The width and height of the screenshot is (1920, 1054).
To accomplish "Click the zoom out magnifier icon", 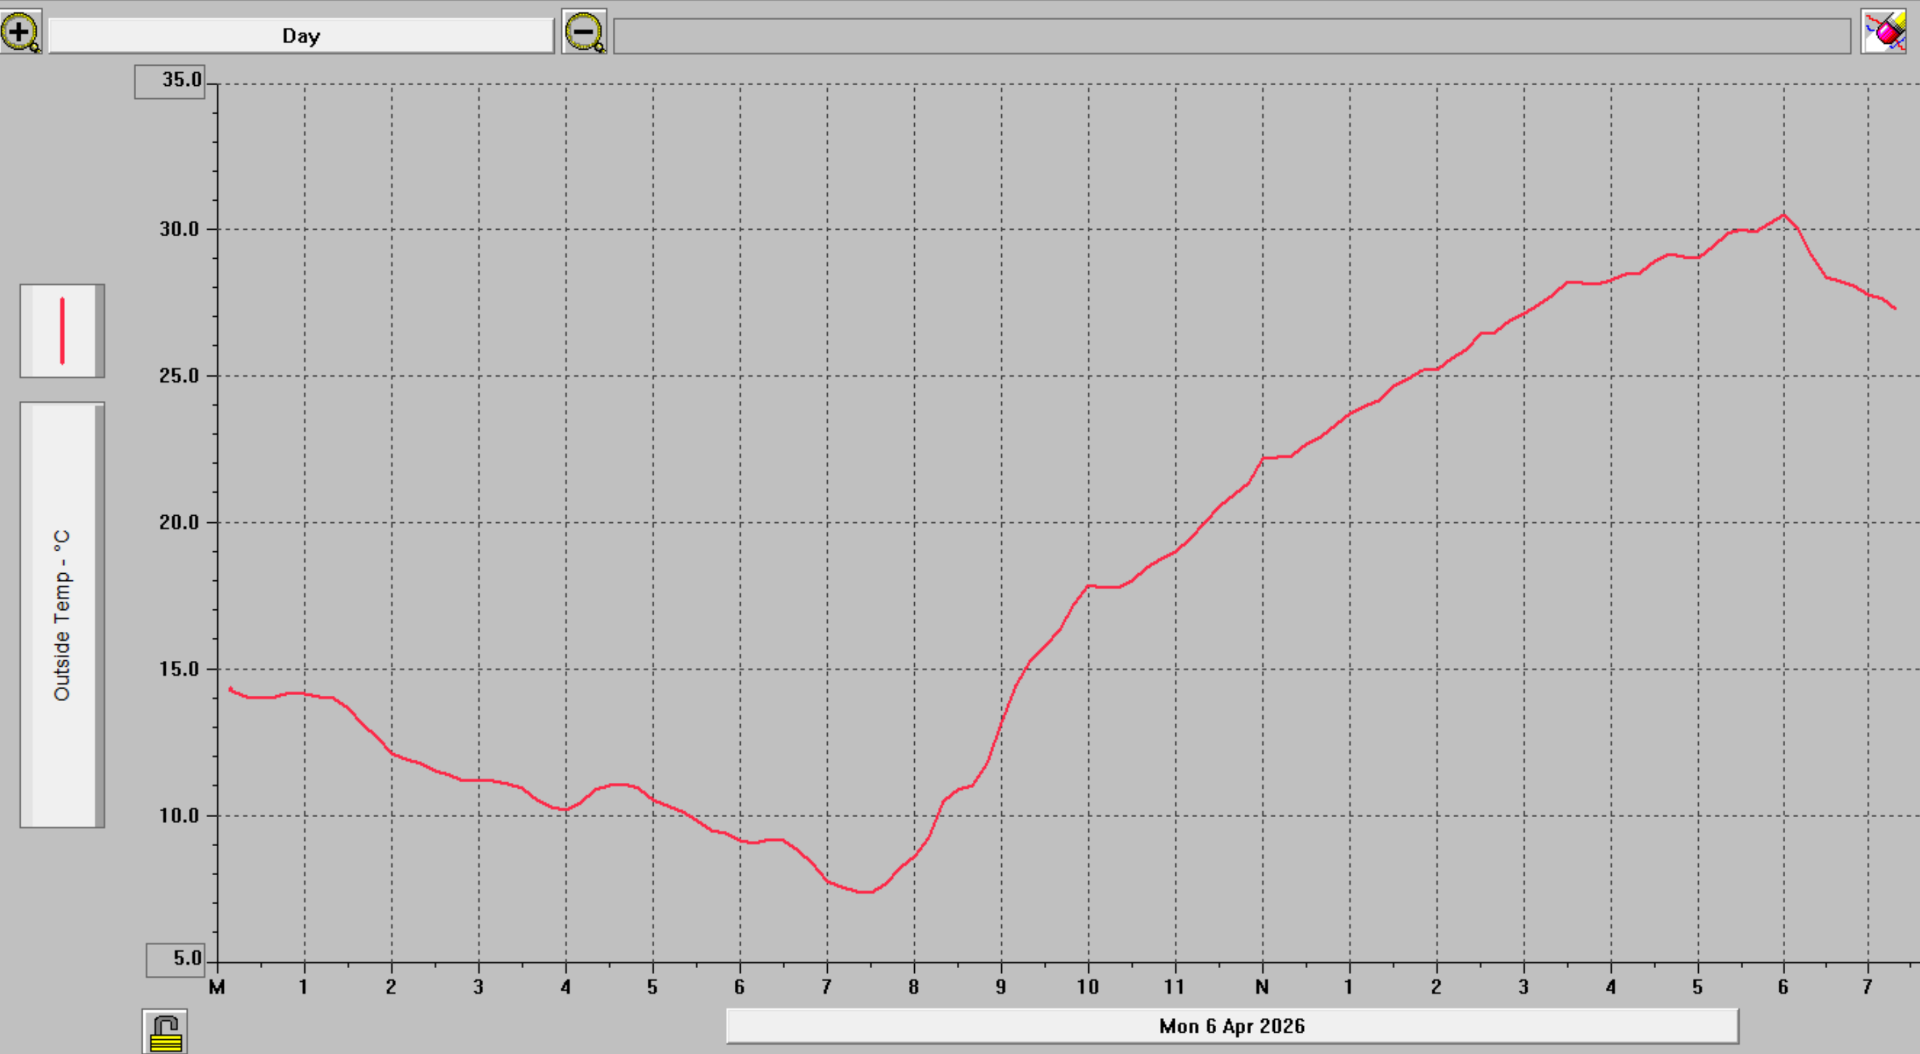I will click(x=584, y=32).
